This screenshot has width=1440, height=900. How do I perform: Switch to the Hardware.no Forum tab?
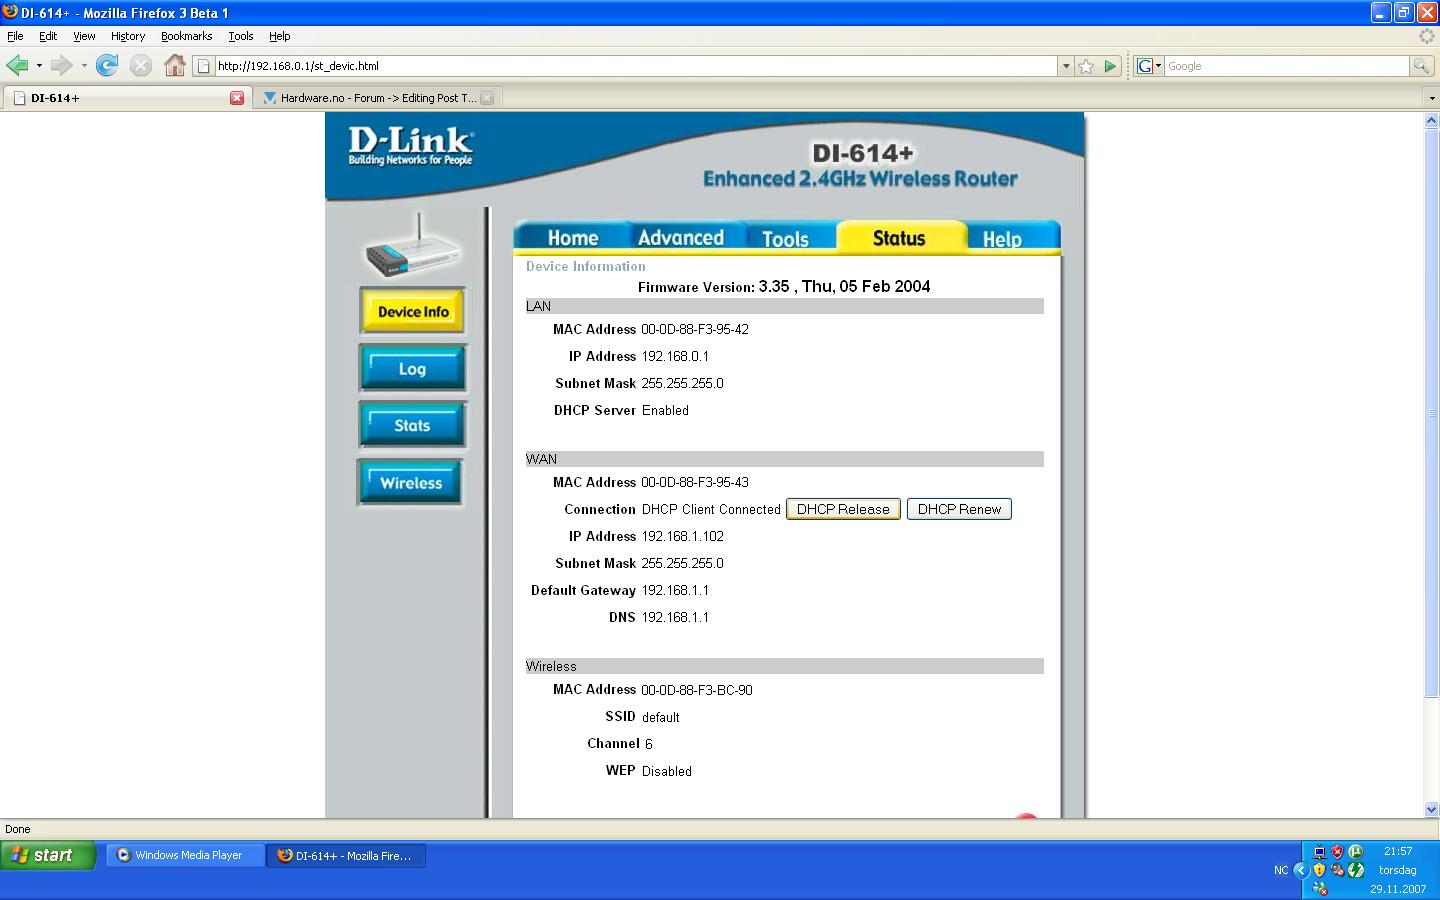377,98
